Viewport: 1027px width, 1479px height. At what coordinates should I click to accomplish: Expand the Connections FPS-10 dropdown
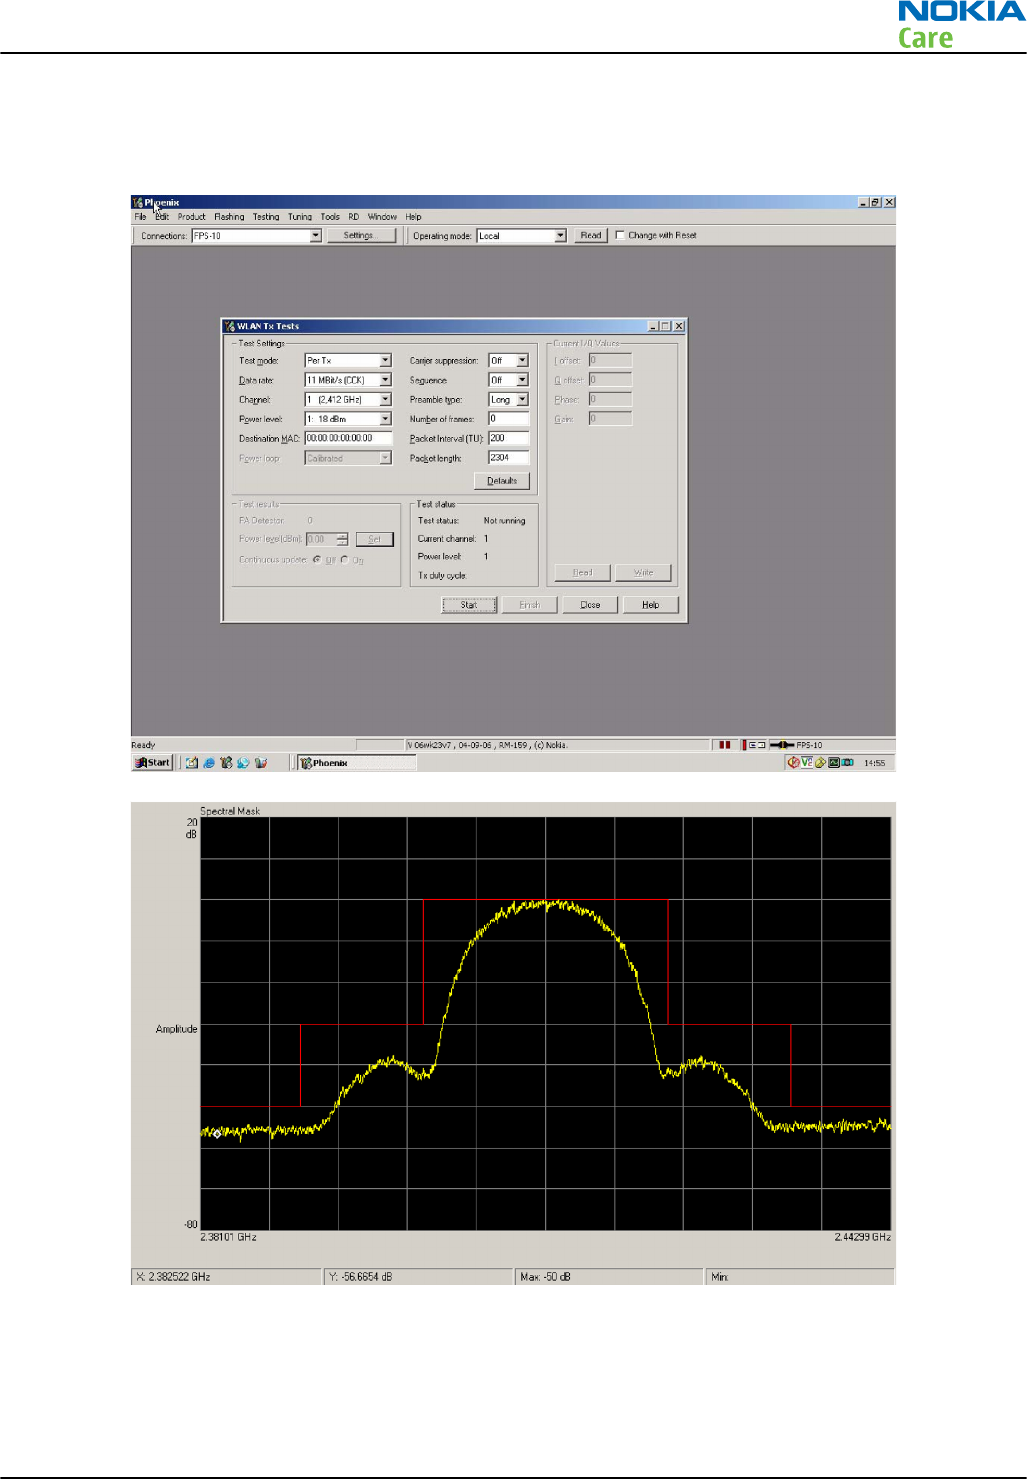coord(316,236)
